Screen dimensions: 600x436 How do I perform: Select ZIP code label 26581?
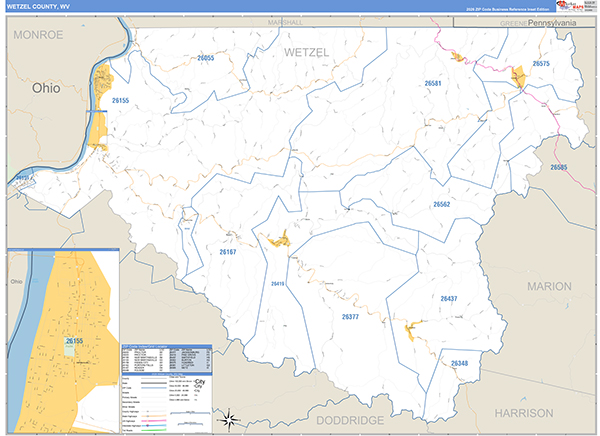pyautogui.click(x=433, y=84)
